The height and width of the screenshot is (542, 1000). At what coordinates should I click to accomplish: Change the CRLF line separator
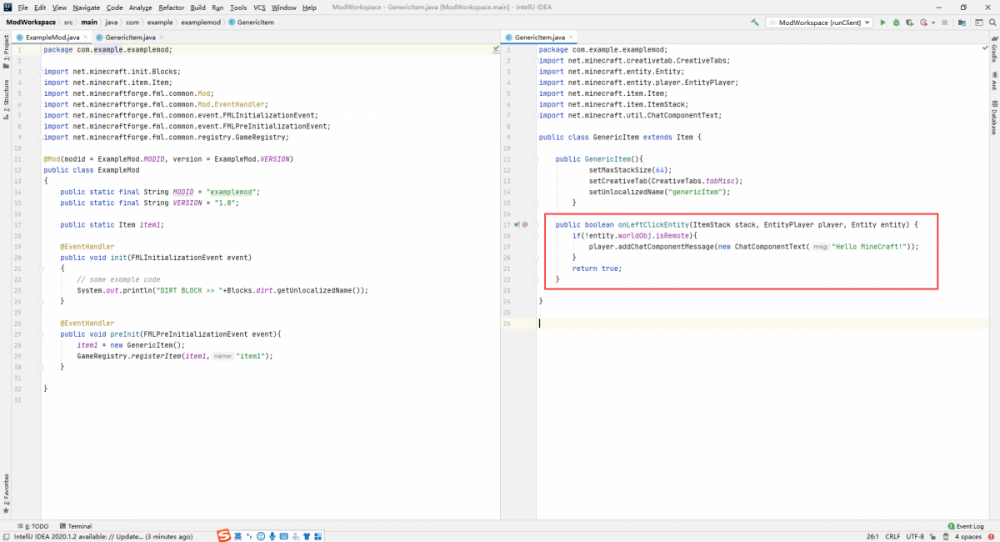[x=893, y=537]
